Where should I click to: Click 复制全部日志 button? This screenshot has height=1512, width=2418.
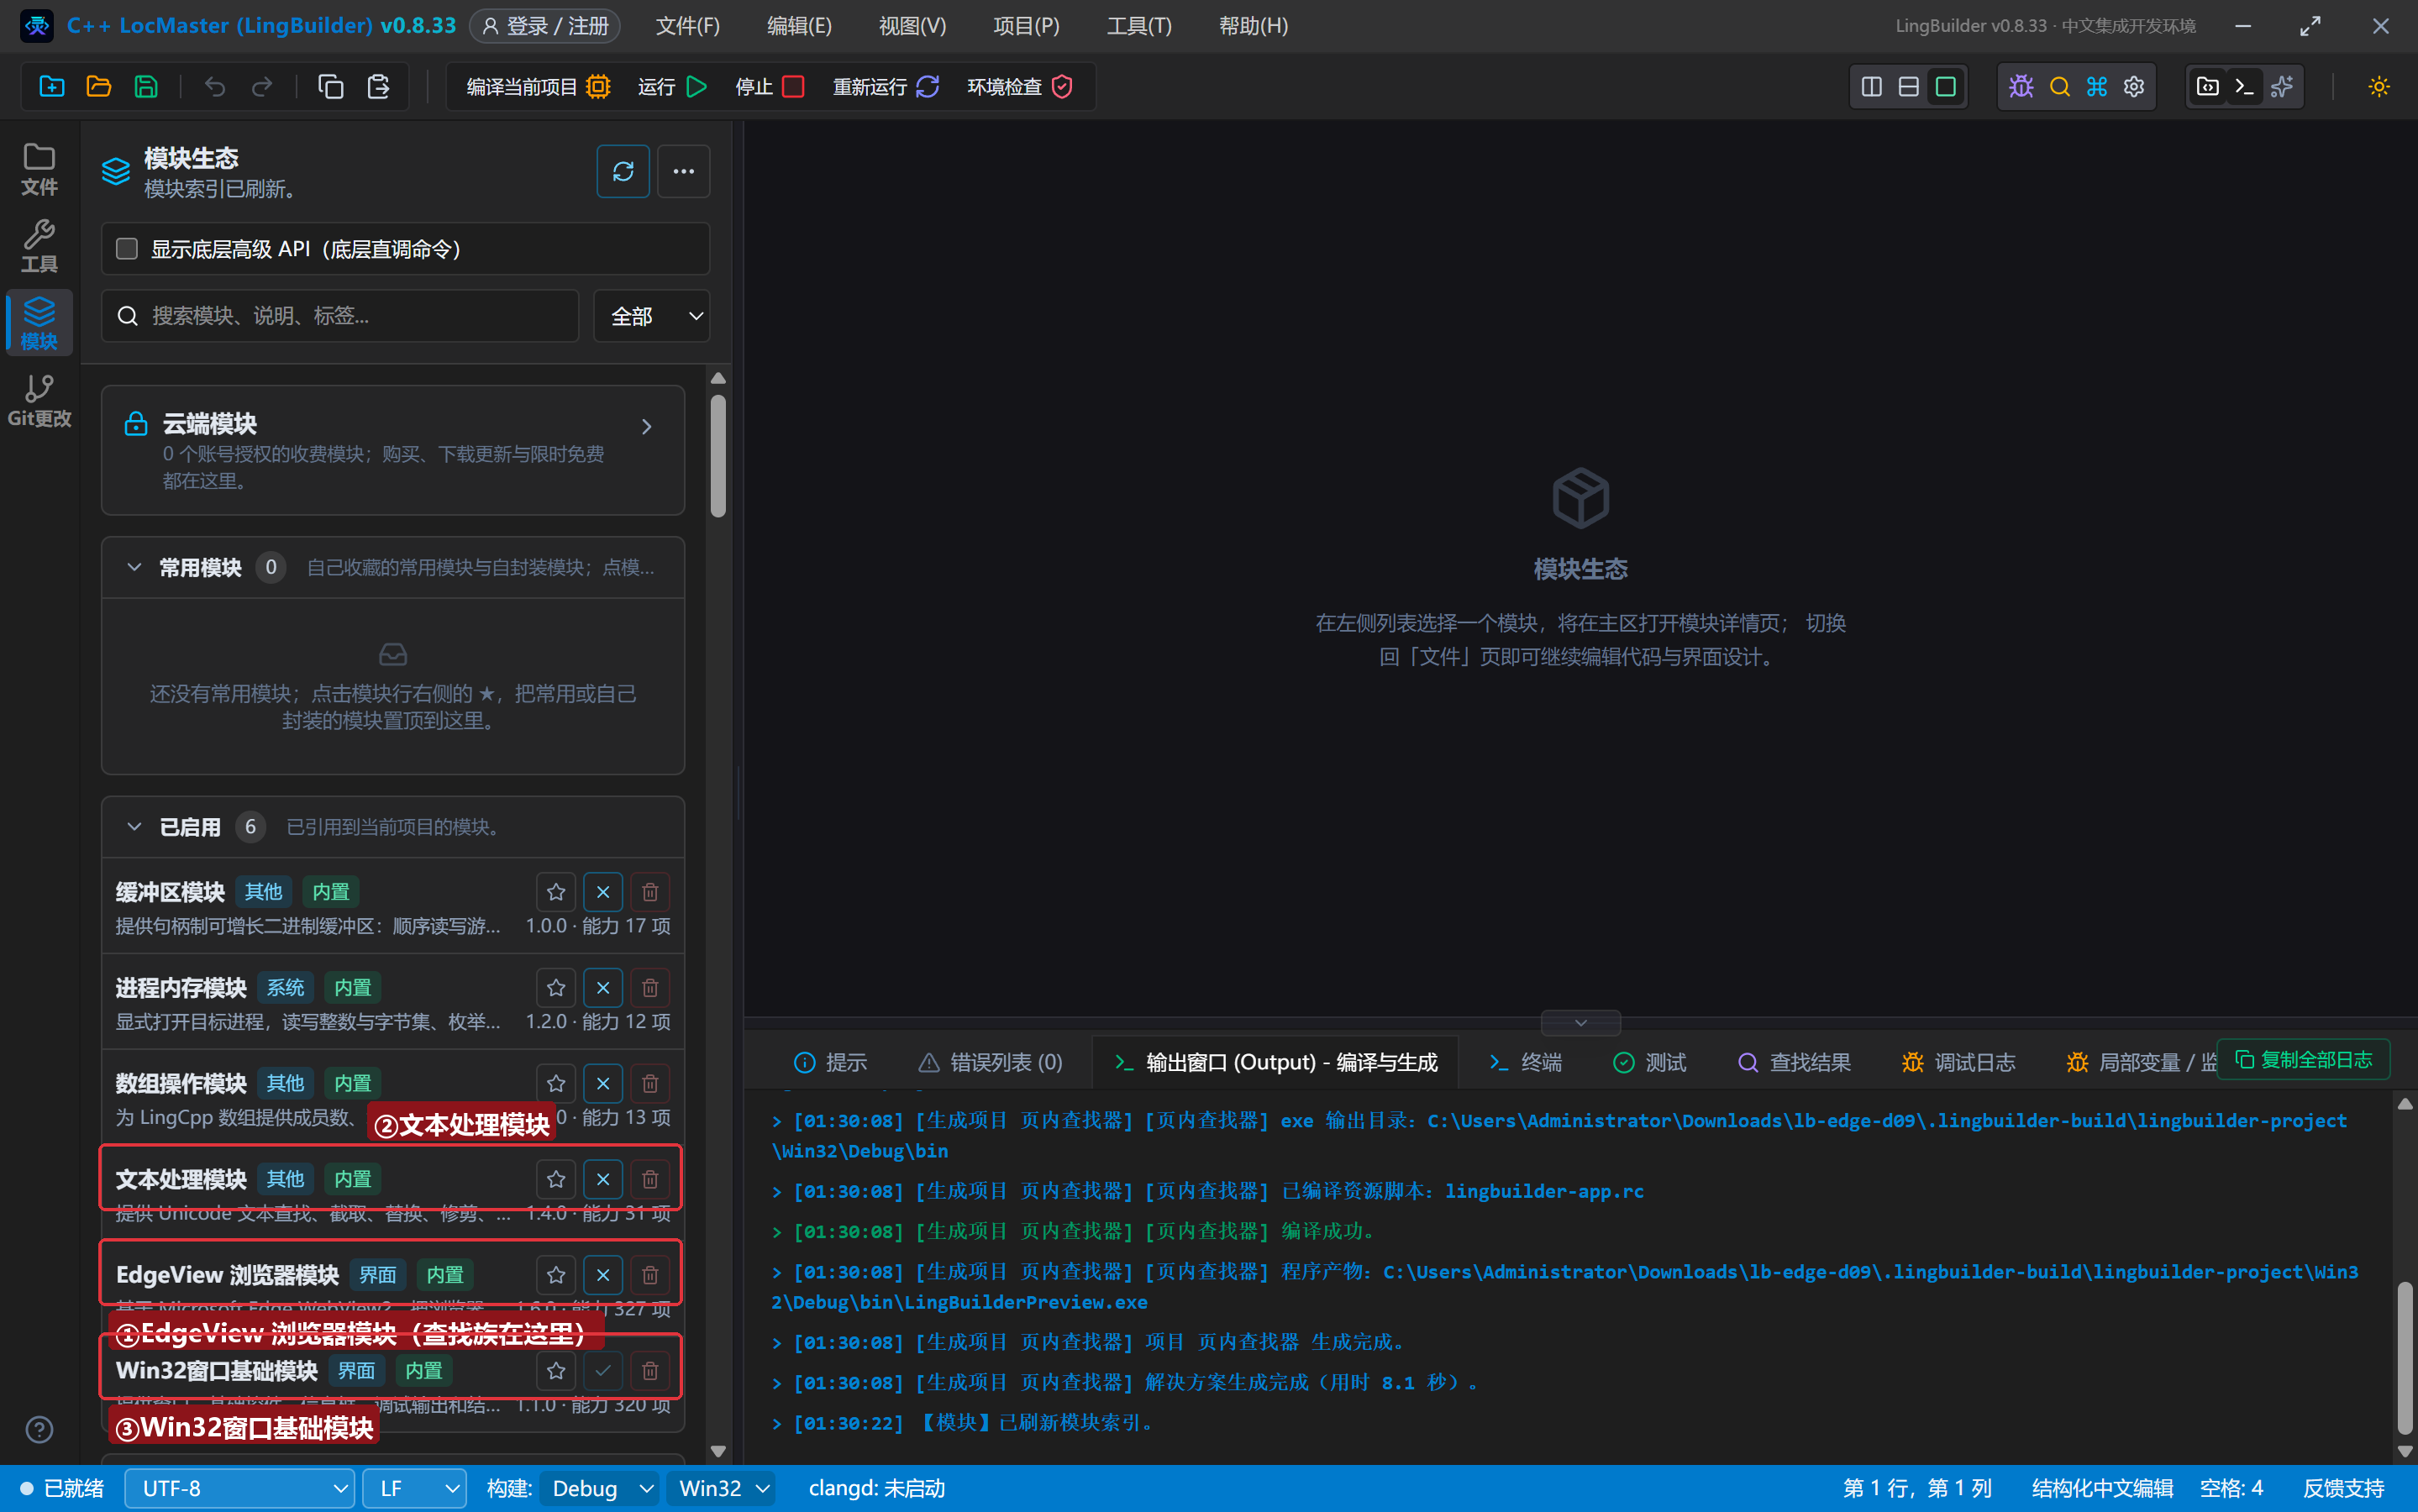click(2303, 1059)
